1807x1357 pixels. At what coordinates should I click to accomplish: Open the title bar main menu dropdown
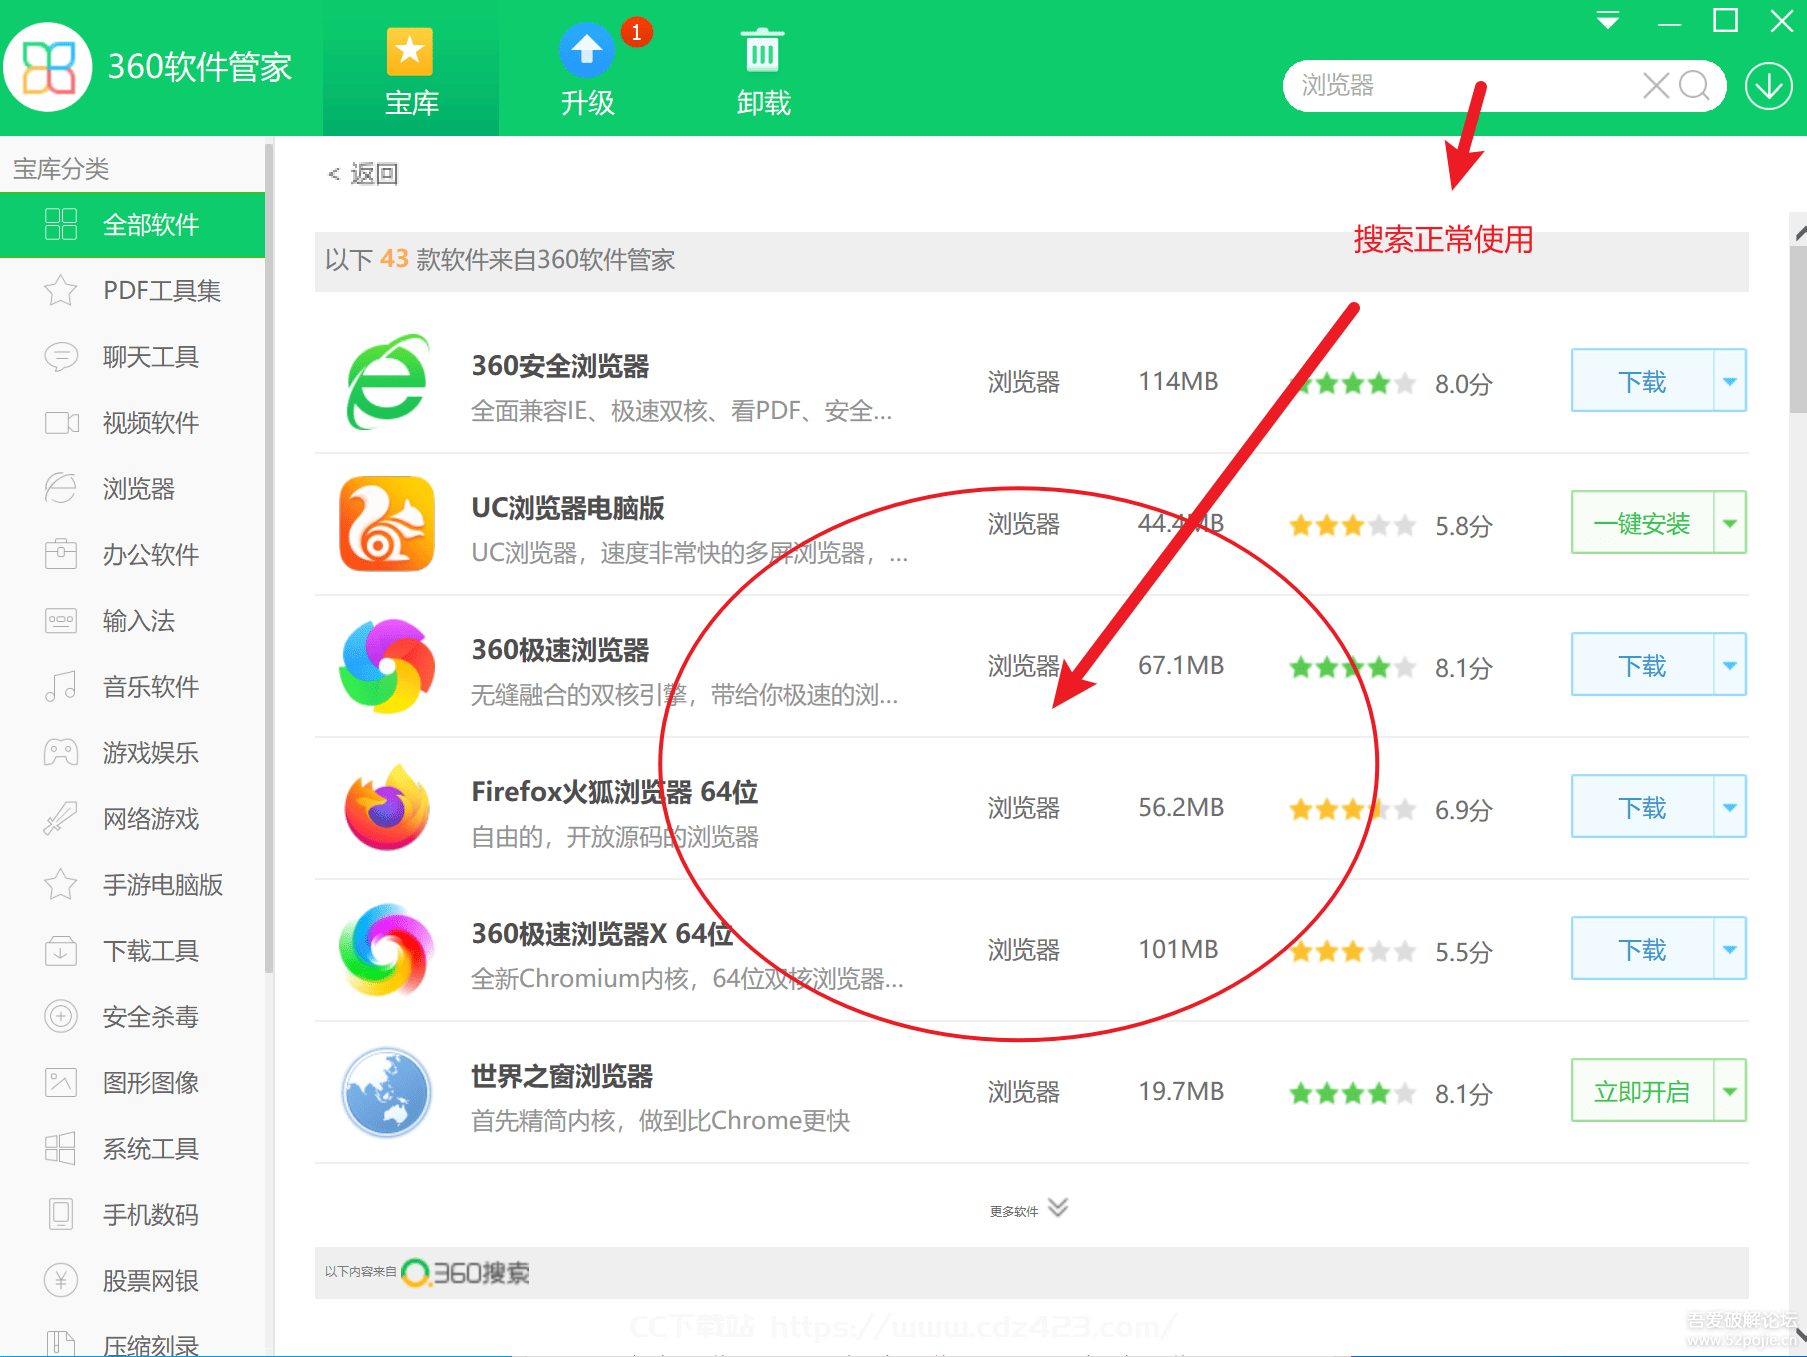(1608, 21)
